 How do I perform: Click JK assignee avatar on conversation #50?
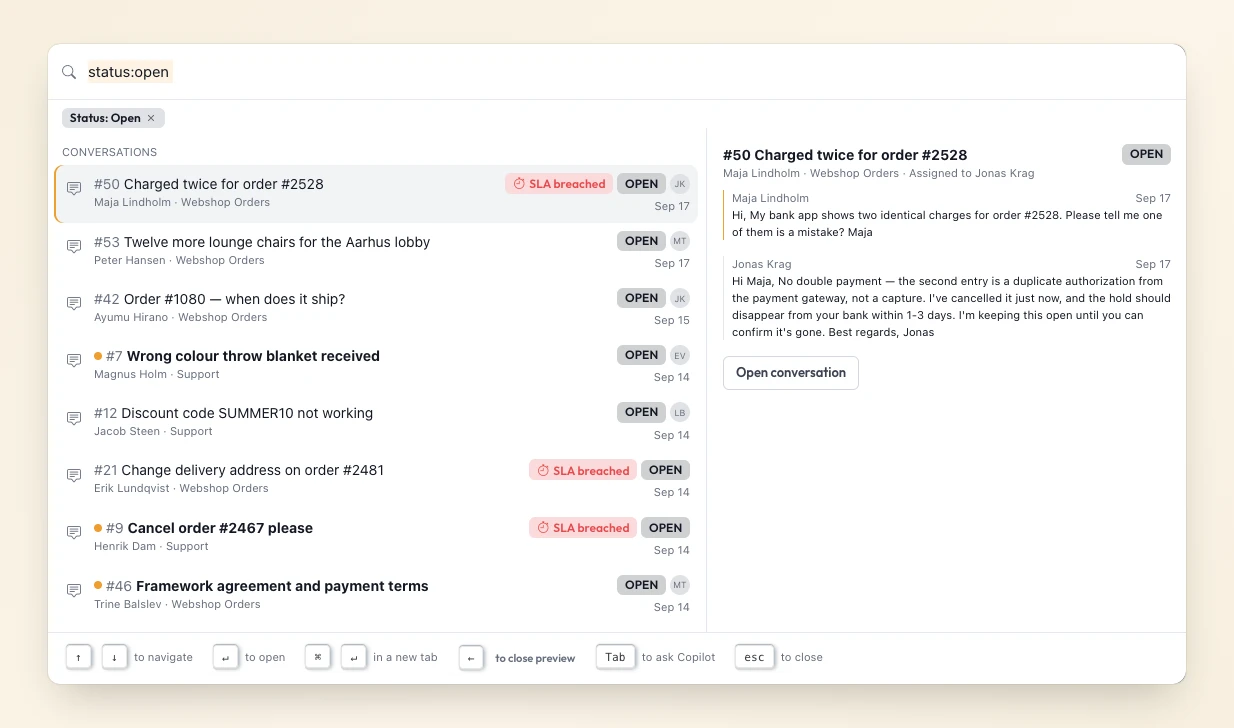click(x=680, y=184)
